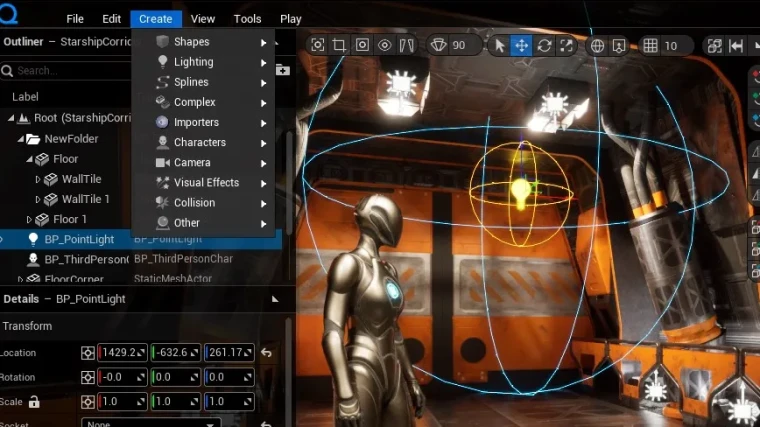This screenshot has height=427, width=760.
Task: Select the crop region toolbar icon
Action: 339,46
